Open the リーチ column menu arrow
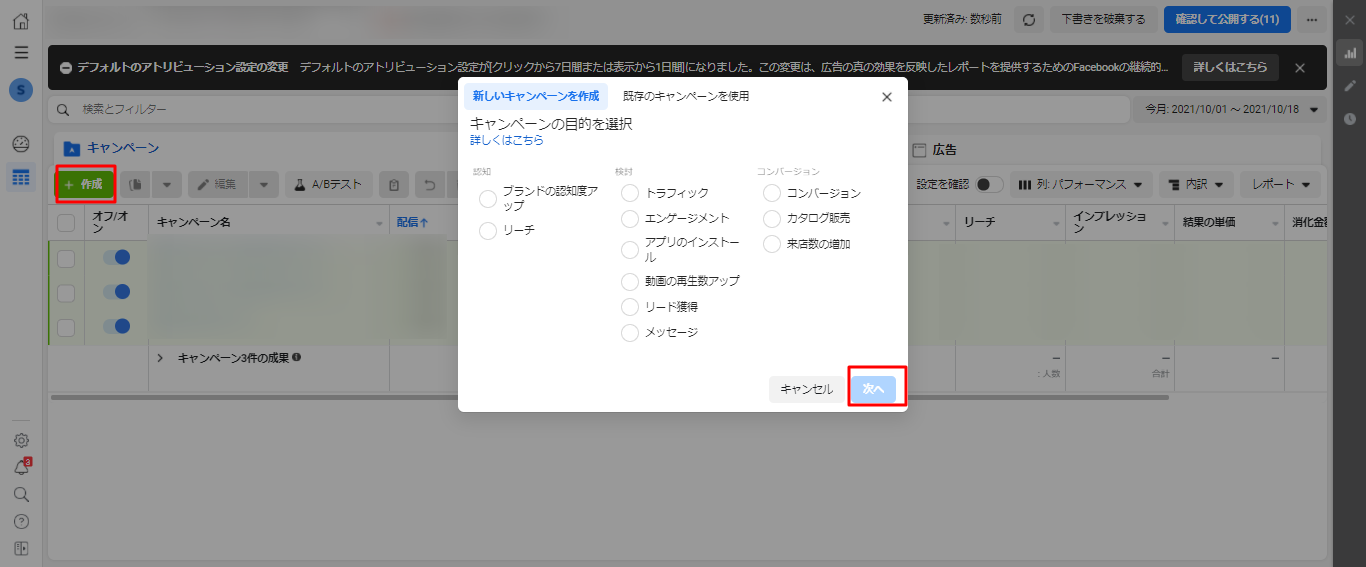This screenshot has height=567, width=1366. tap(1055, 222)
